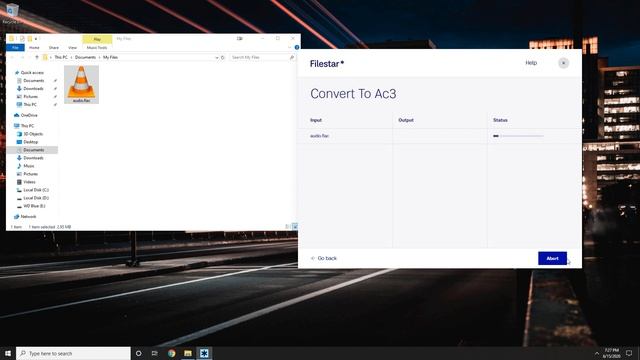Click the taskbar search box
Screen dimensions: 640x360
point(73,353)
